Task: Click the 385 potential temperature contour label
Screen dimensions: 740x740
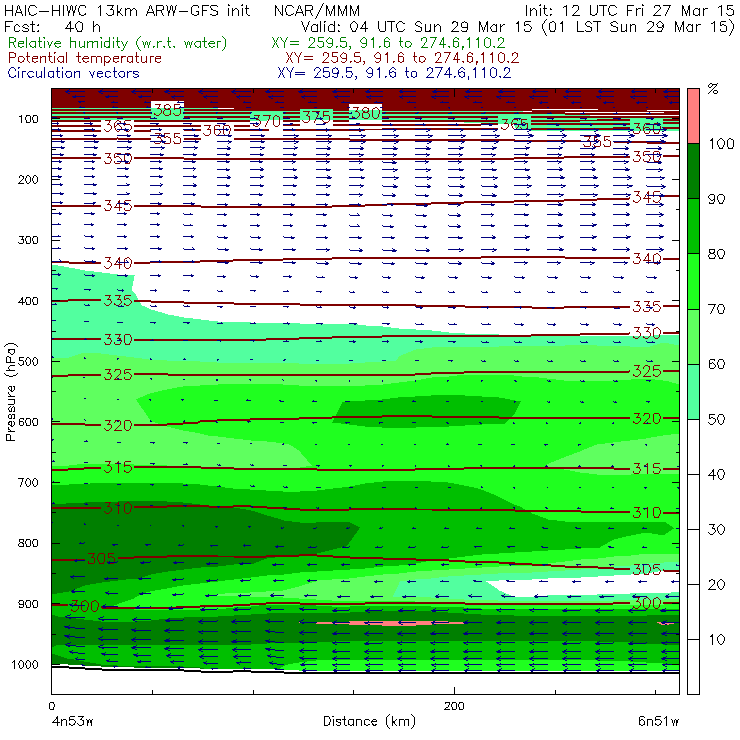Action: 168,110
